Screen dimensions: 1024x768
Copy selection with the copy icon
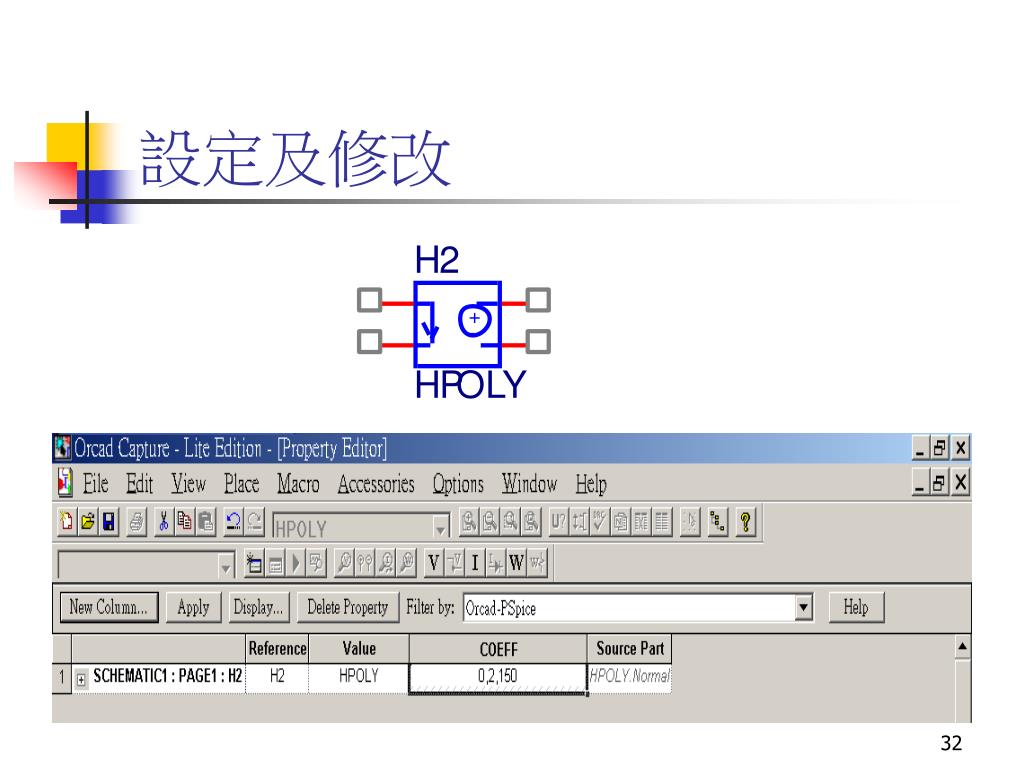pos(184,522)
